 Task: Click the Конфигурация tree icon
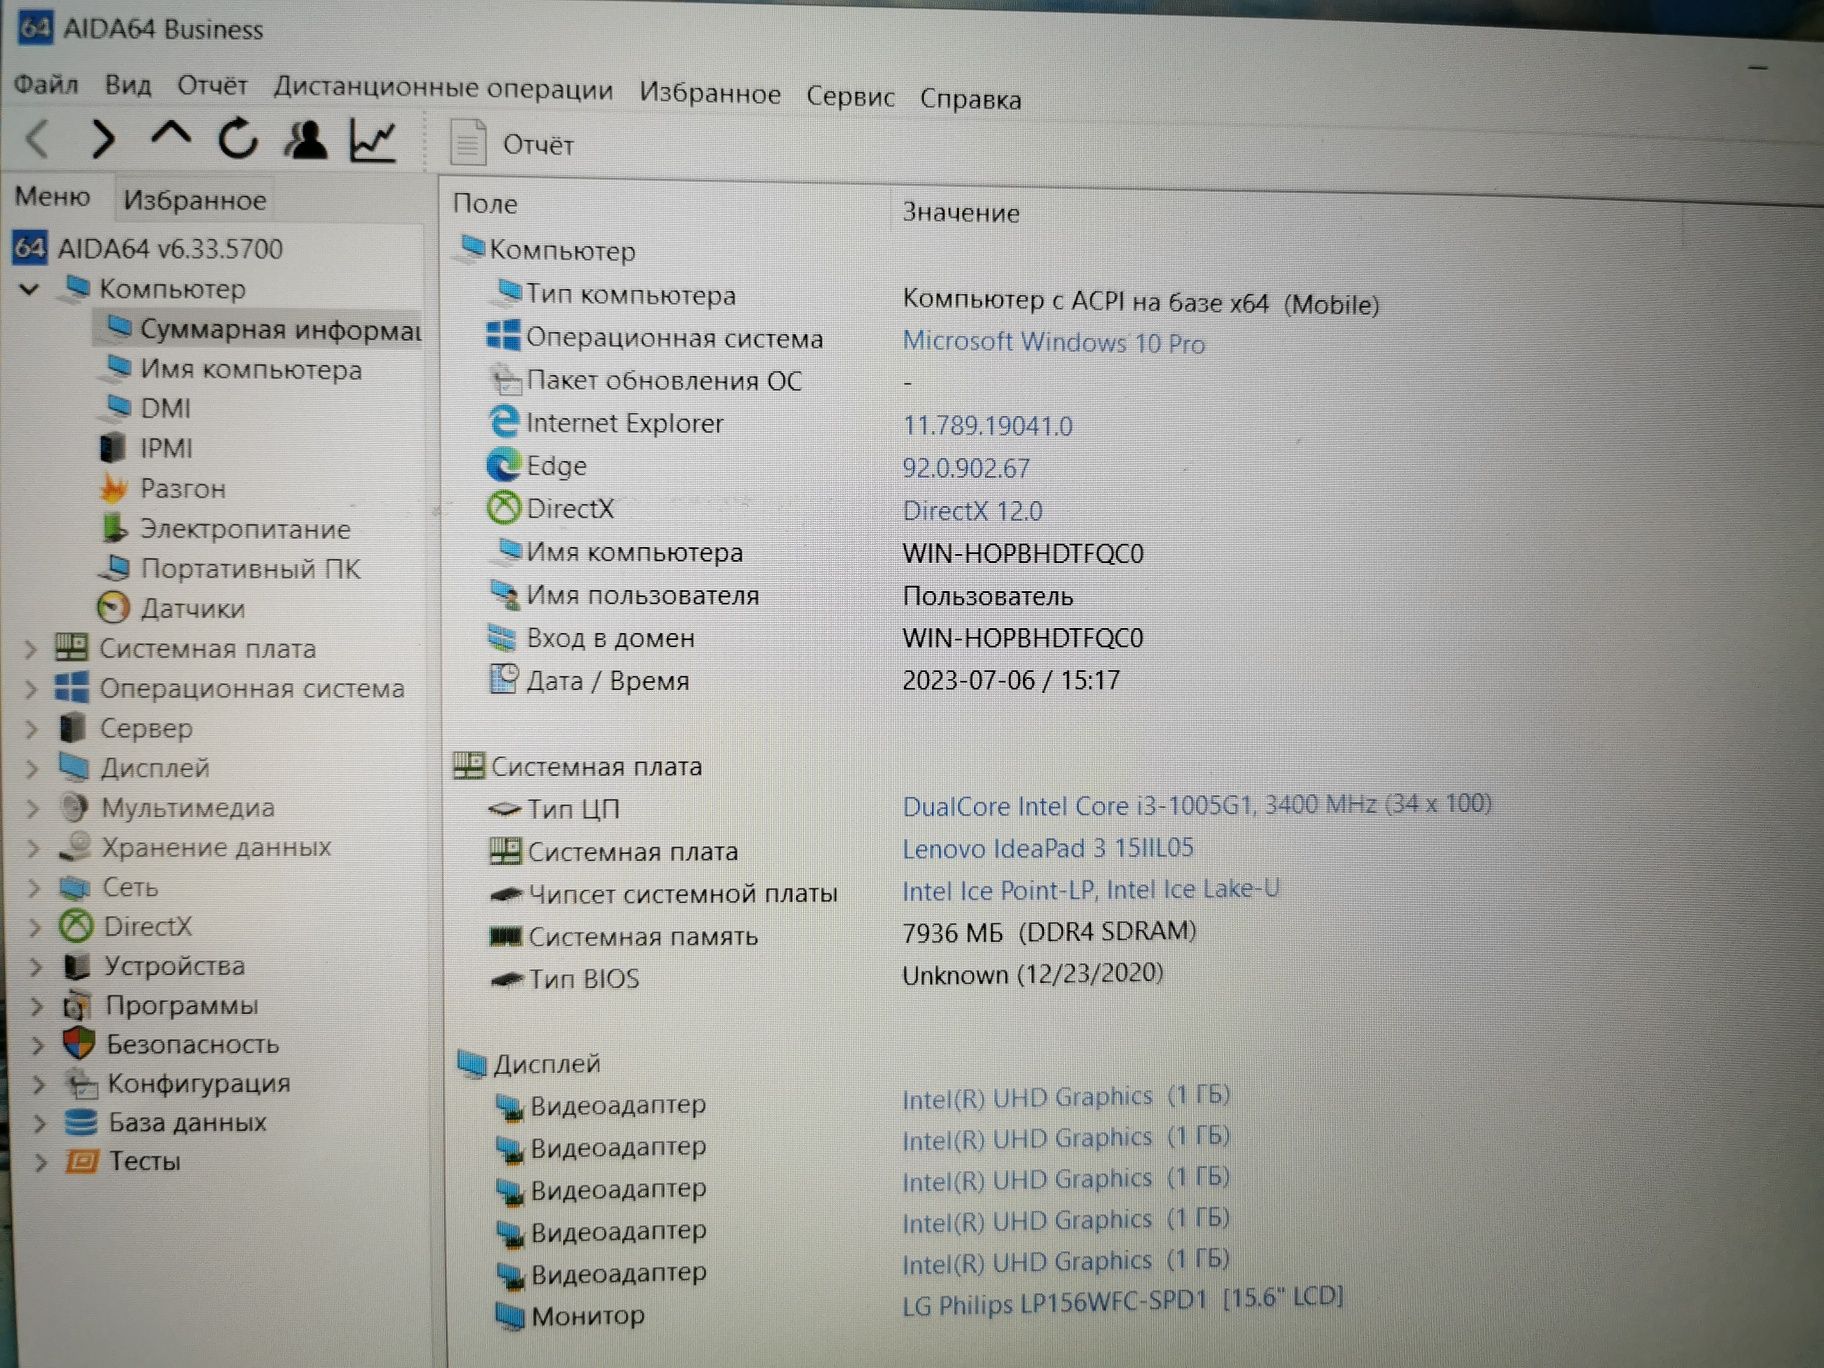pyautogui.click(x=80, y=1083)
